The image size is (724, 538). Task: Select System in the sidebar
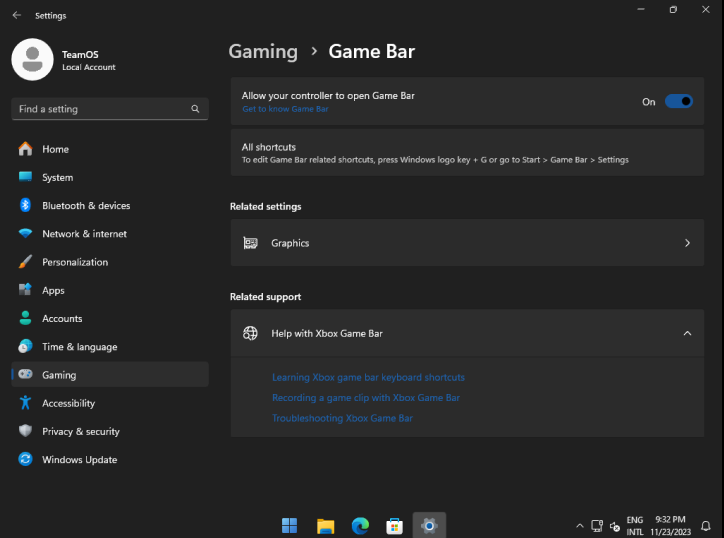[110, 177]
